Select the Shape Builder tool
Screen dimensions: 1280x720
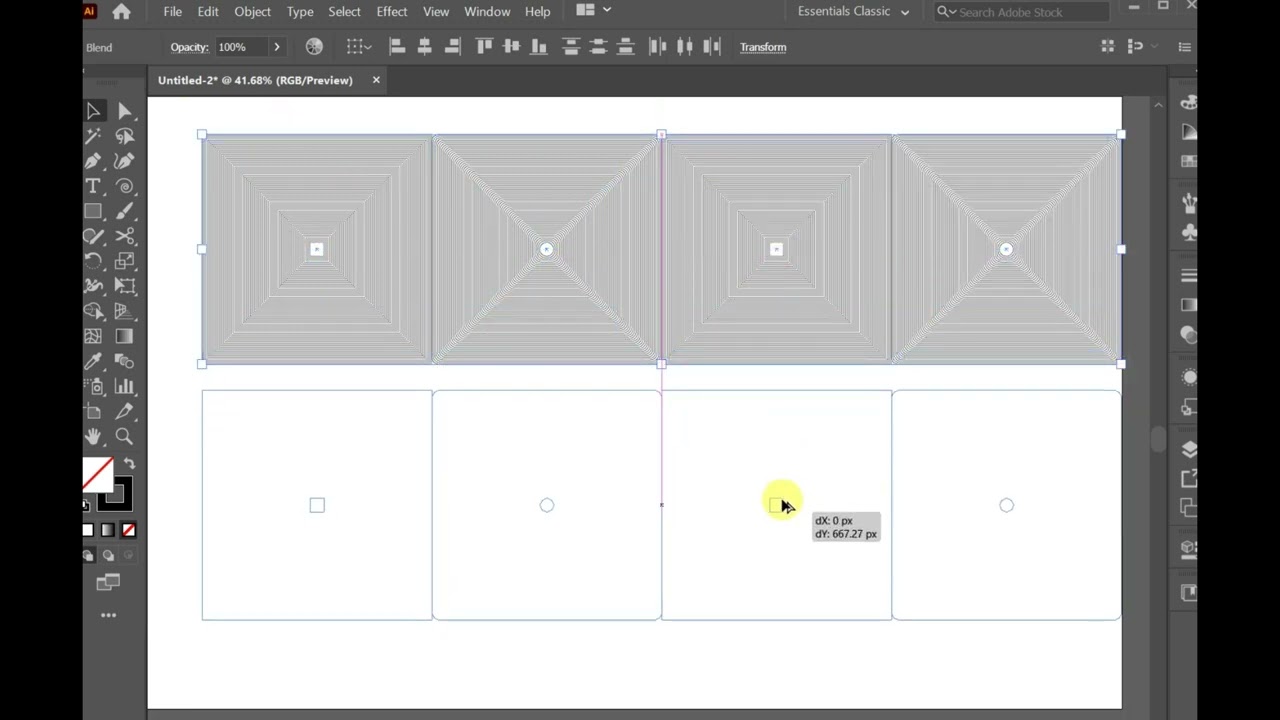click(93, 311)
